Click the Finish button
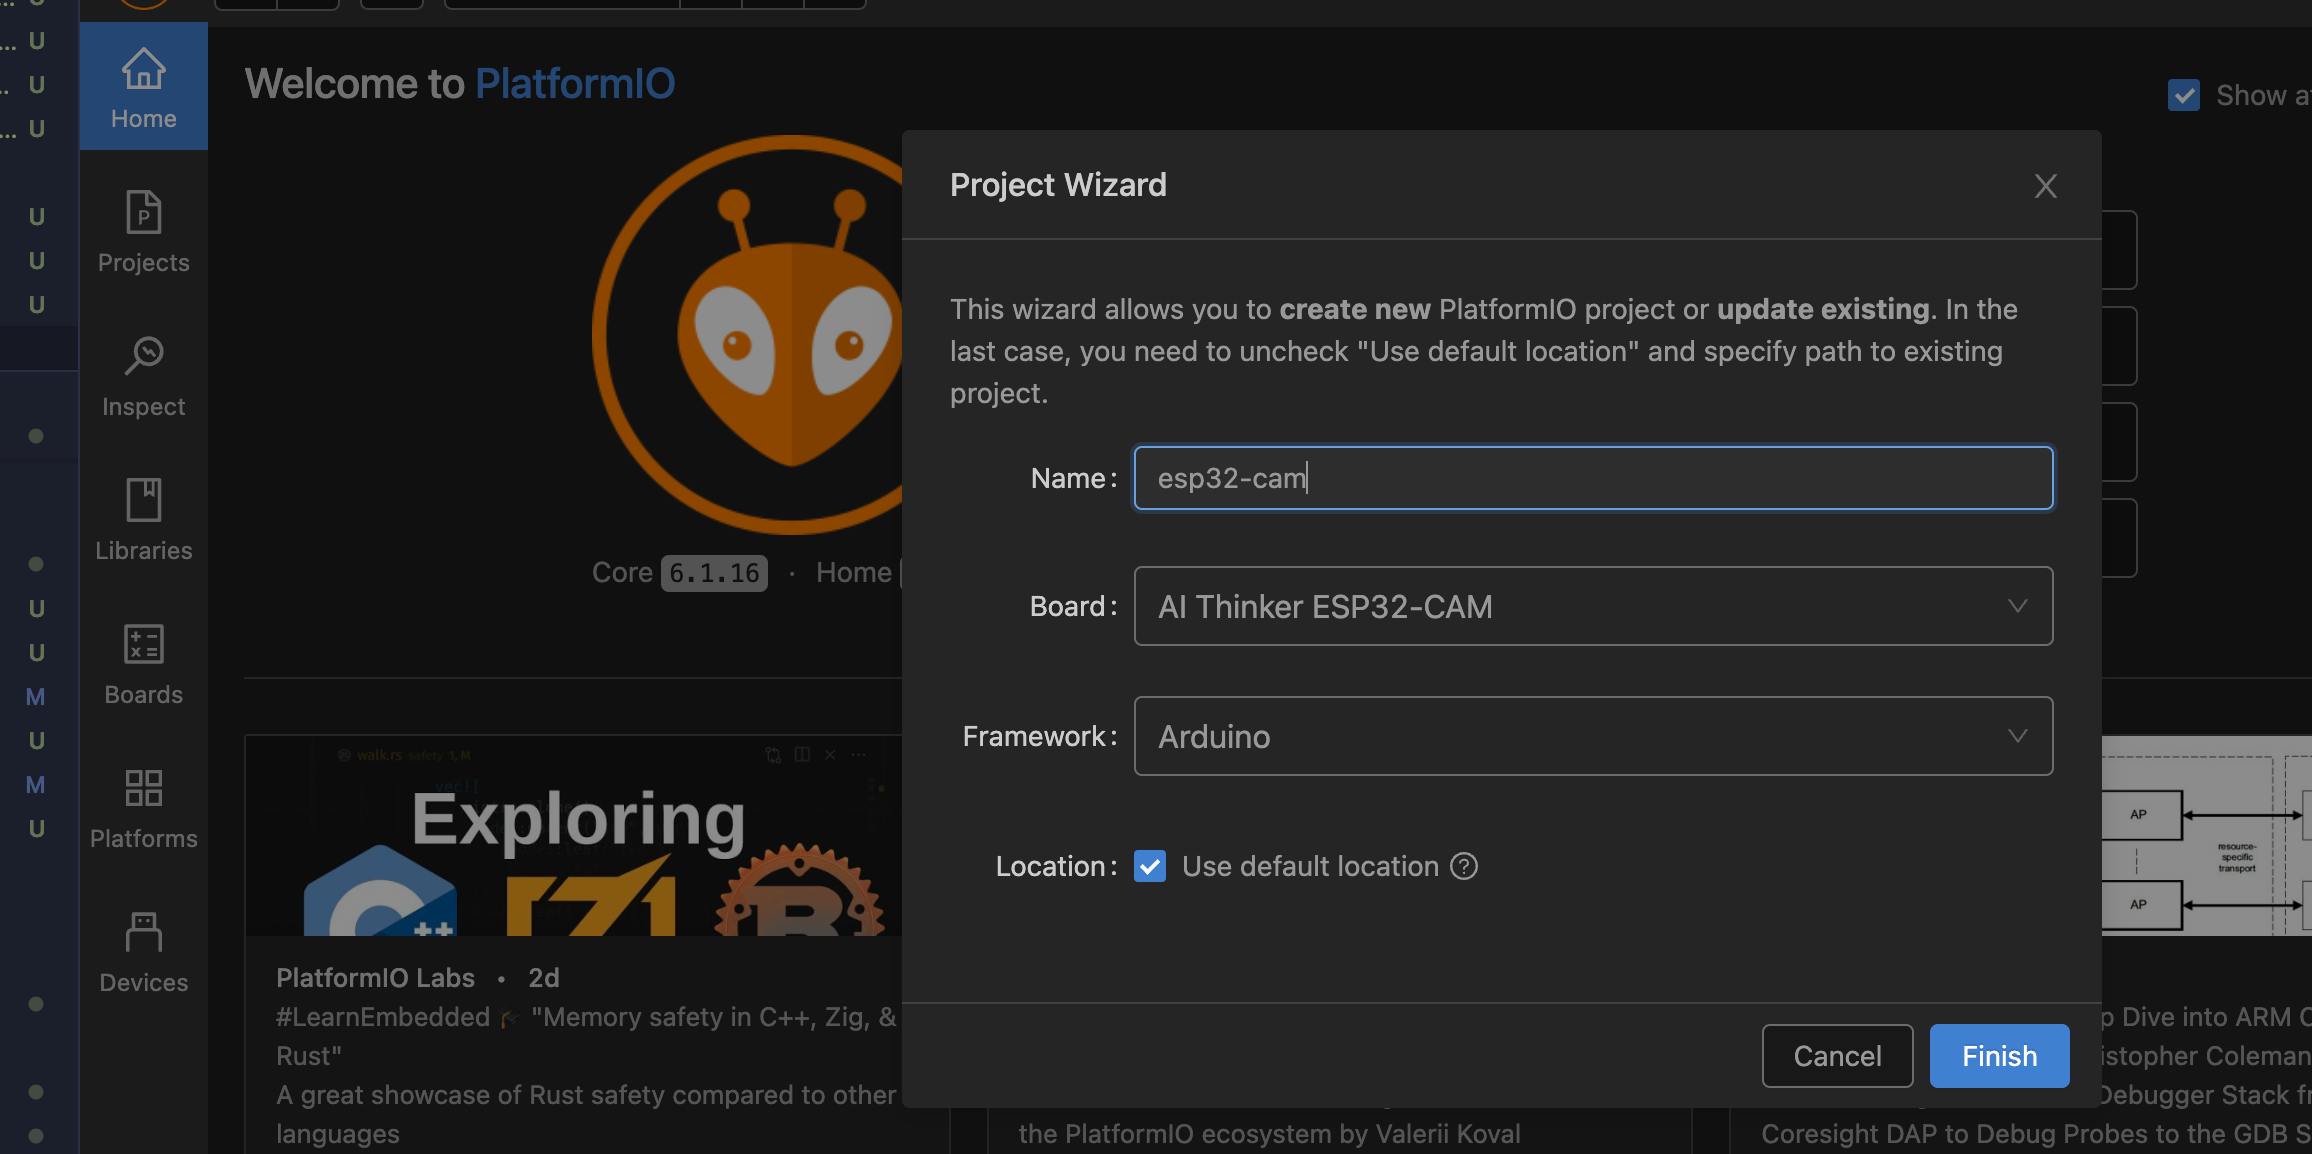This screenshot has width=2312, height=1154. pyautogui.click(x=1998, y=1056)
